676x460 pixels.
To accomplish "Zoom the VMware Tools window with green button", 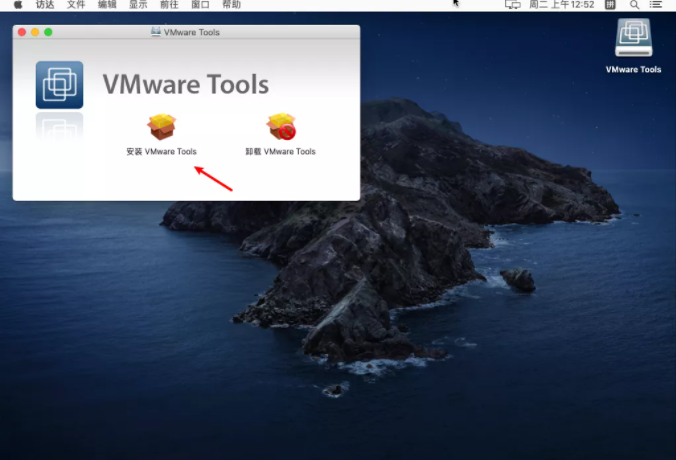I will [x=48, y=32].
